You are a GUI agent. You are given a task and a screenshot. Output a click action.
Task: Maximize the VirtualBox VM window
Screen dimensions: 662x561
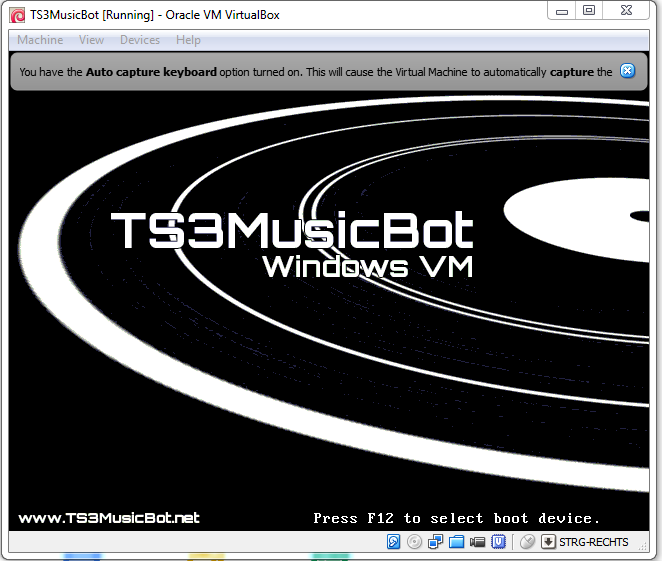click(589, 11)
